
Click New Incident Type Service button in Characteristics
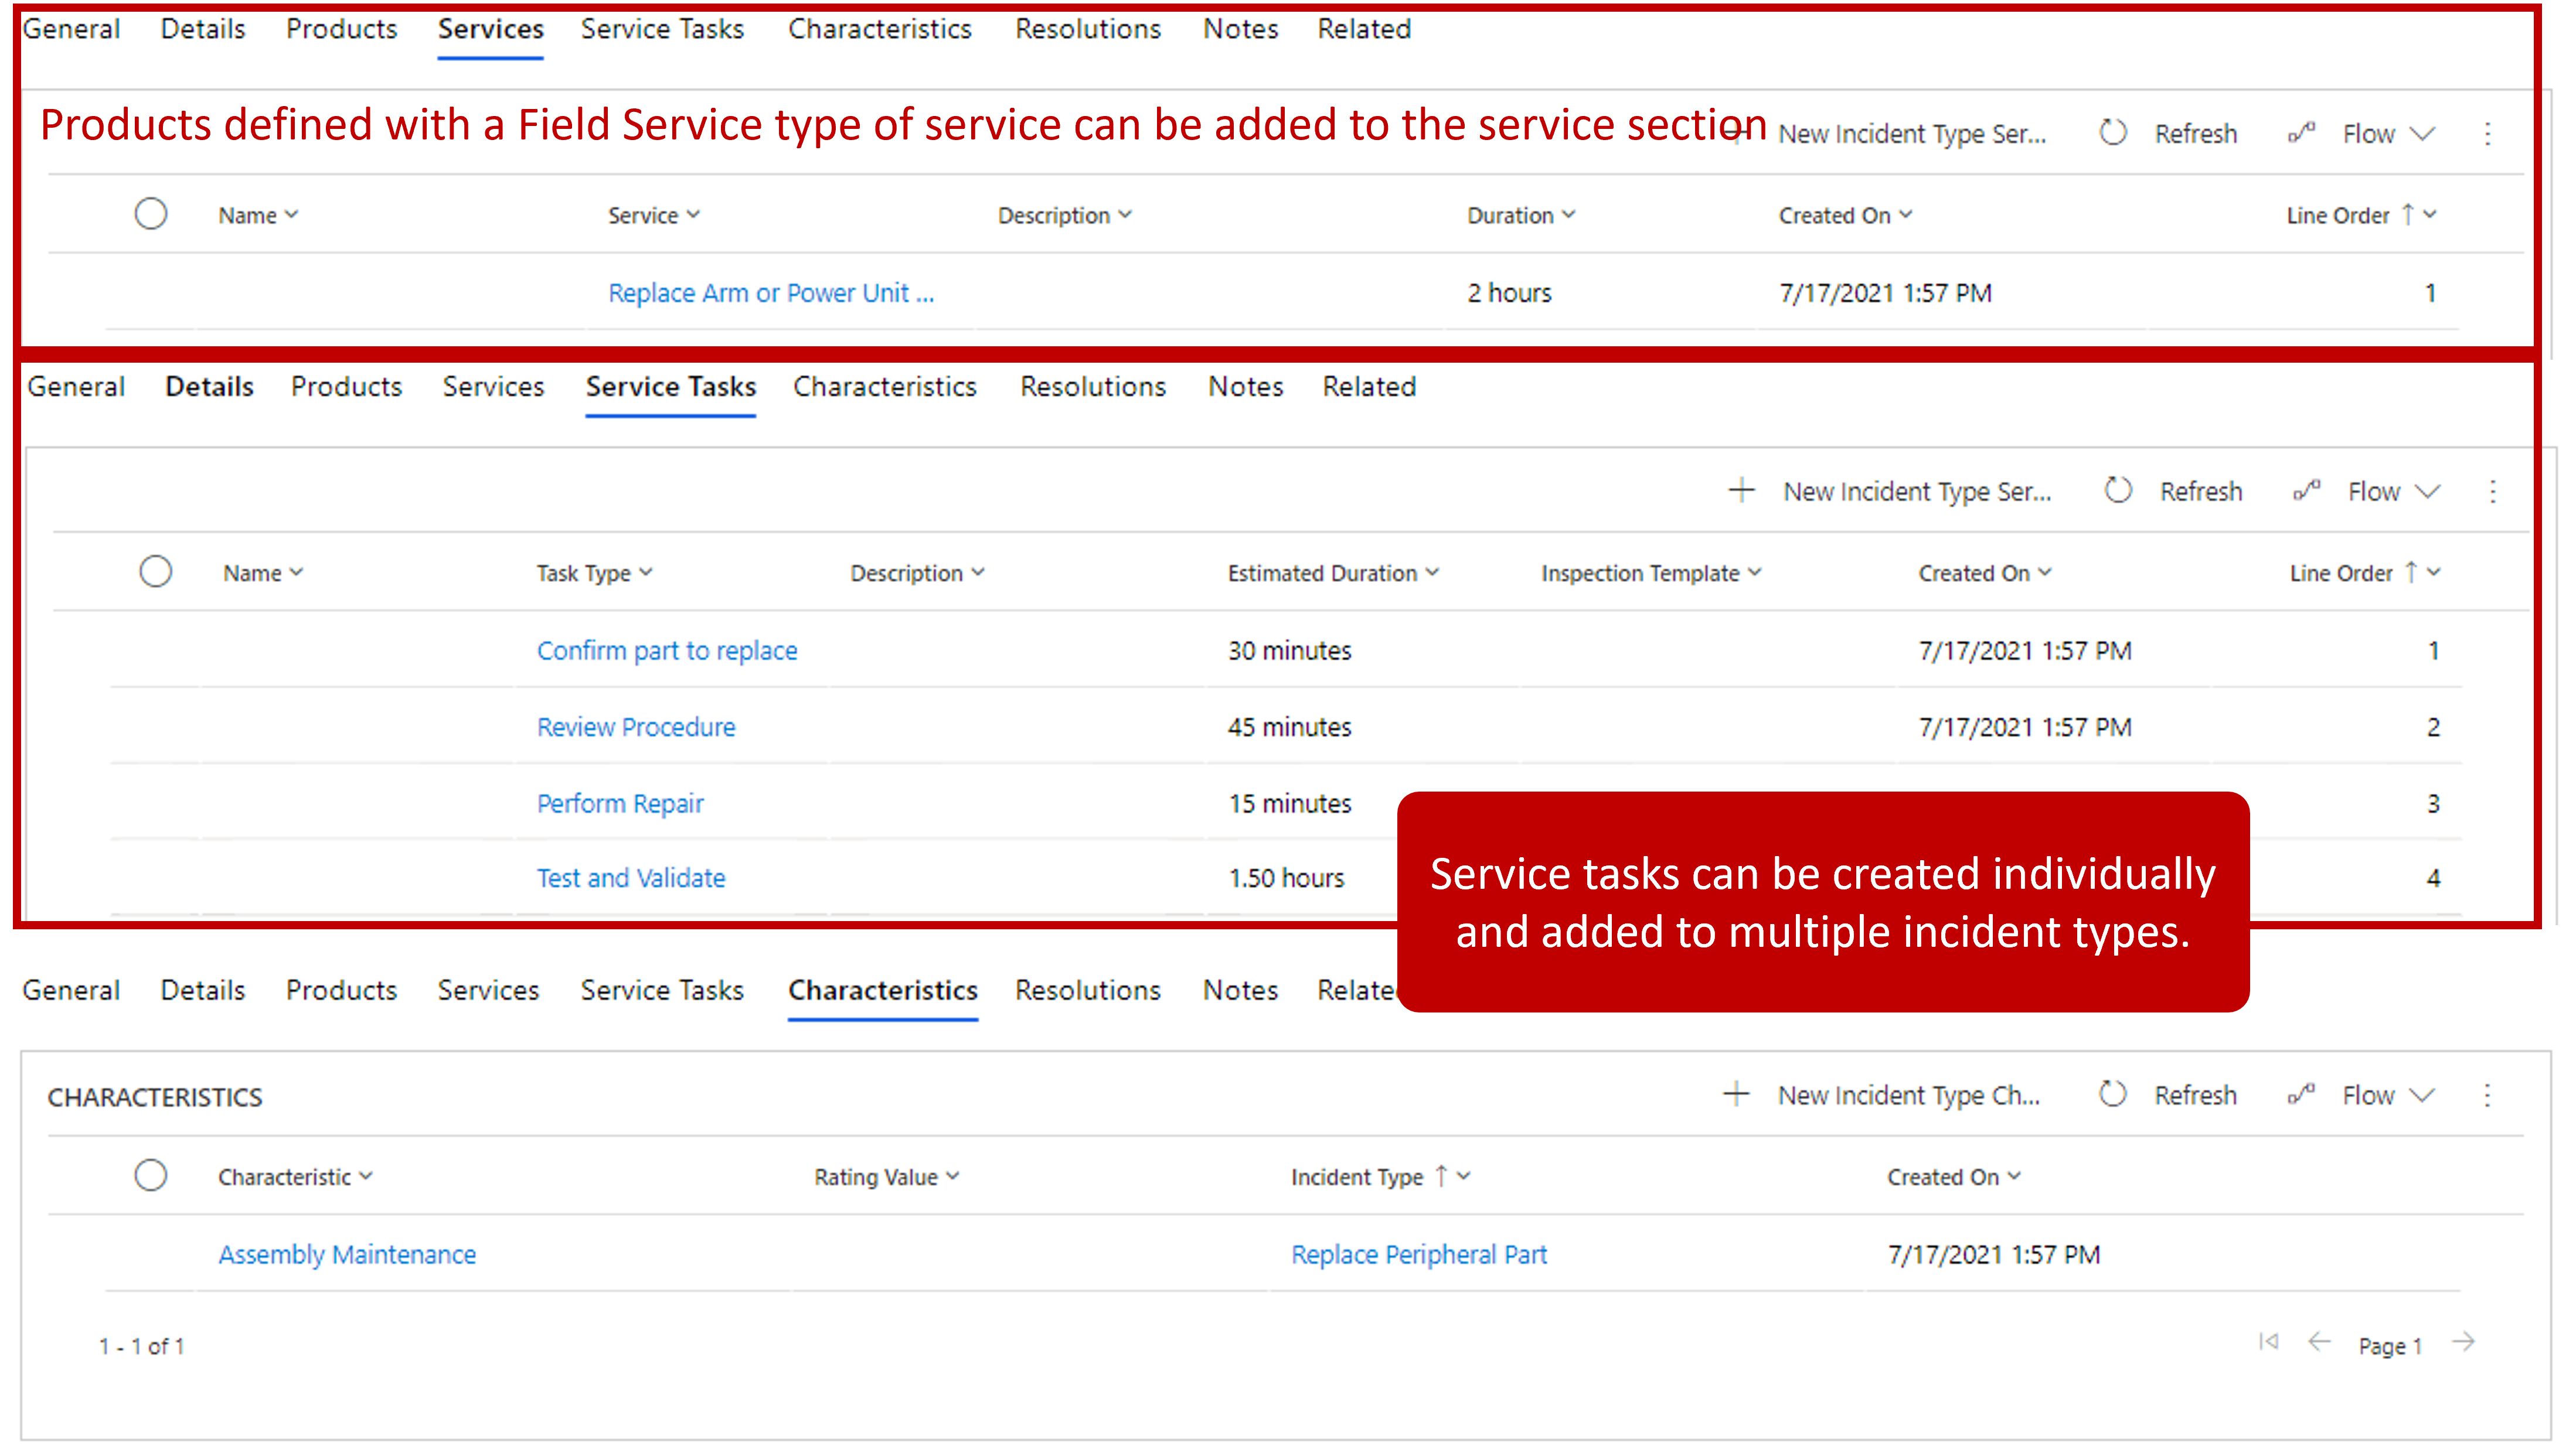coord(1884,1095)
